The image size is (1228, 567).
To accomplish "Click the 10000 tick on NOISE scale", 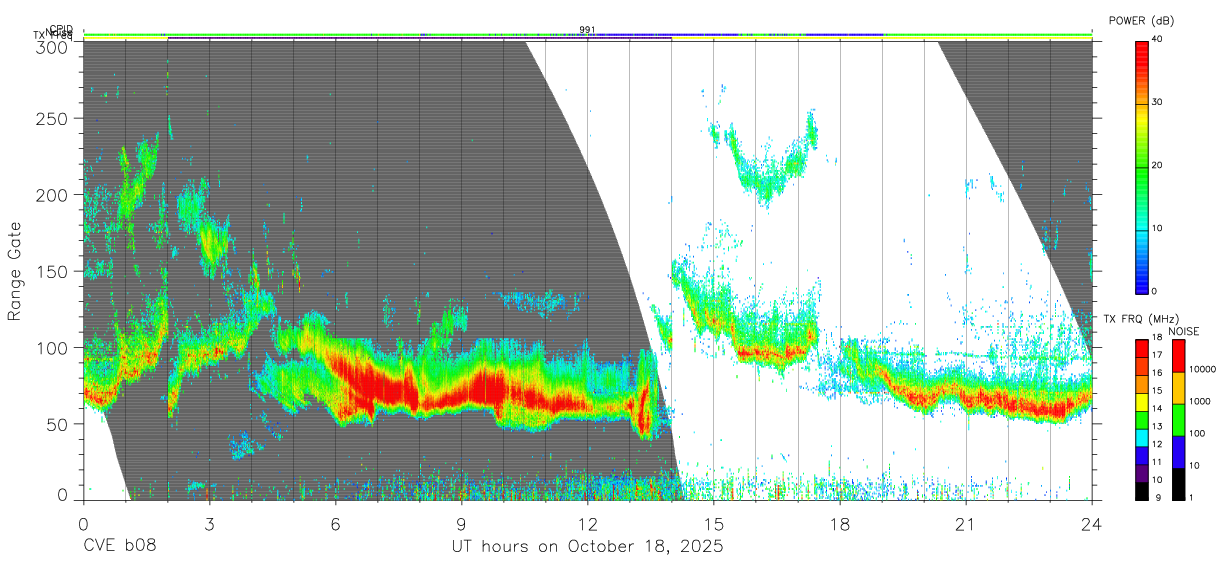I will click(x=1201, y=369).
